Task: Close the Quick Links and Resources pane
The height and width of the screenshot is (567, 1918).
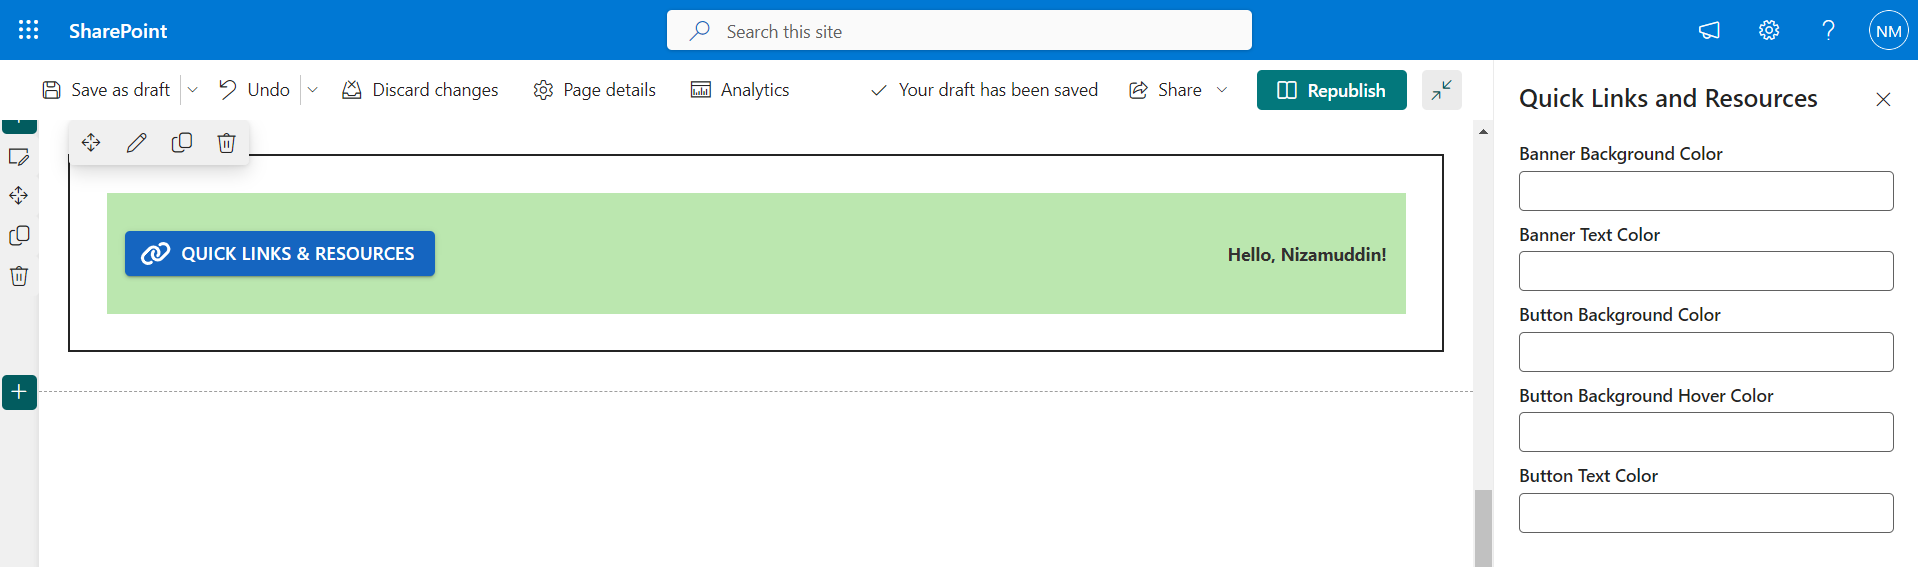Action: [1883, 99]
